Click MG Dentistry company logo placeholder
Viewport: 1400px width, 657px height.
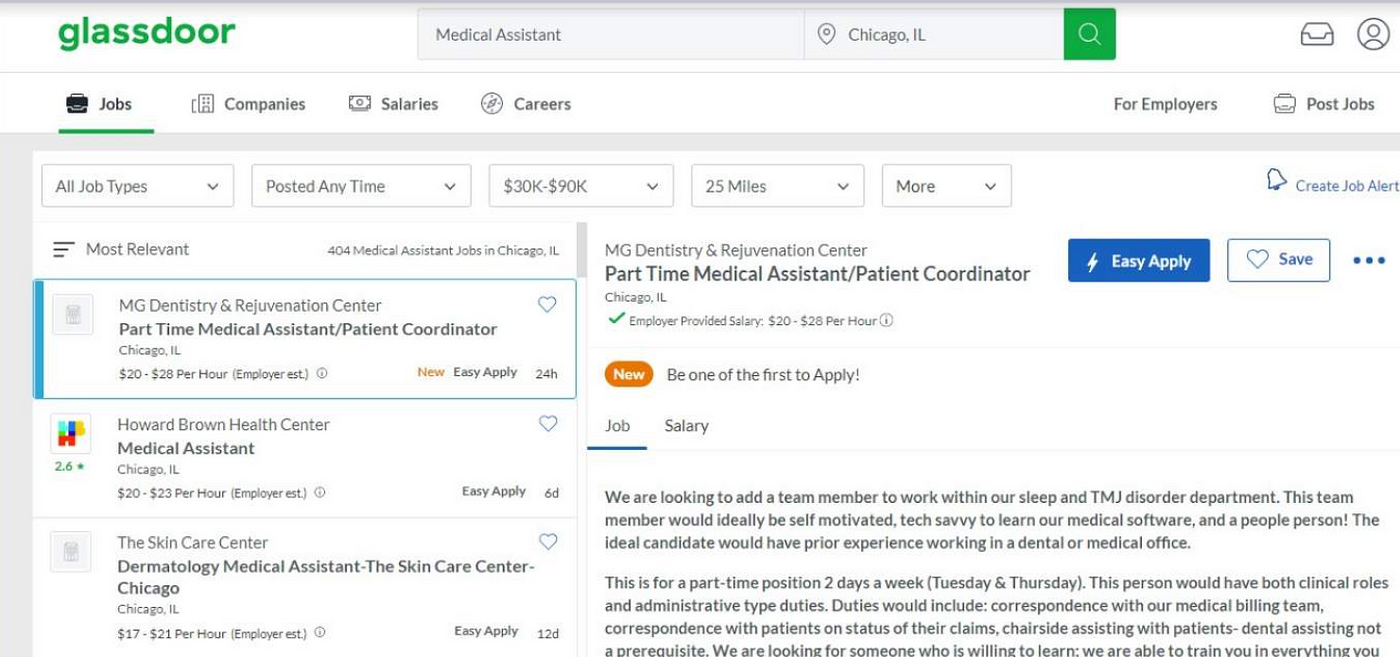(x=73, y=314)
